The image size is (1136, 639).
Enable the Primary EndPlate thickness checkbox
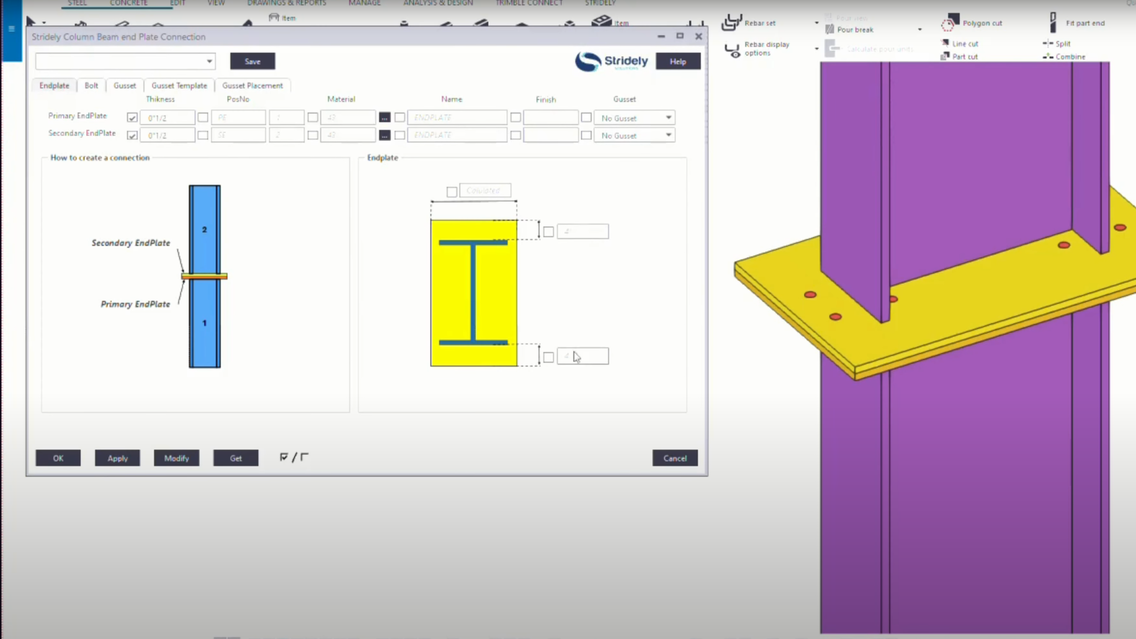[132, 117]
